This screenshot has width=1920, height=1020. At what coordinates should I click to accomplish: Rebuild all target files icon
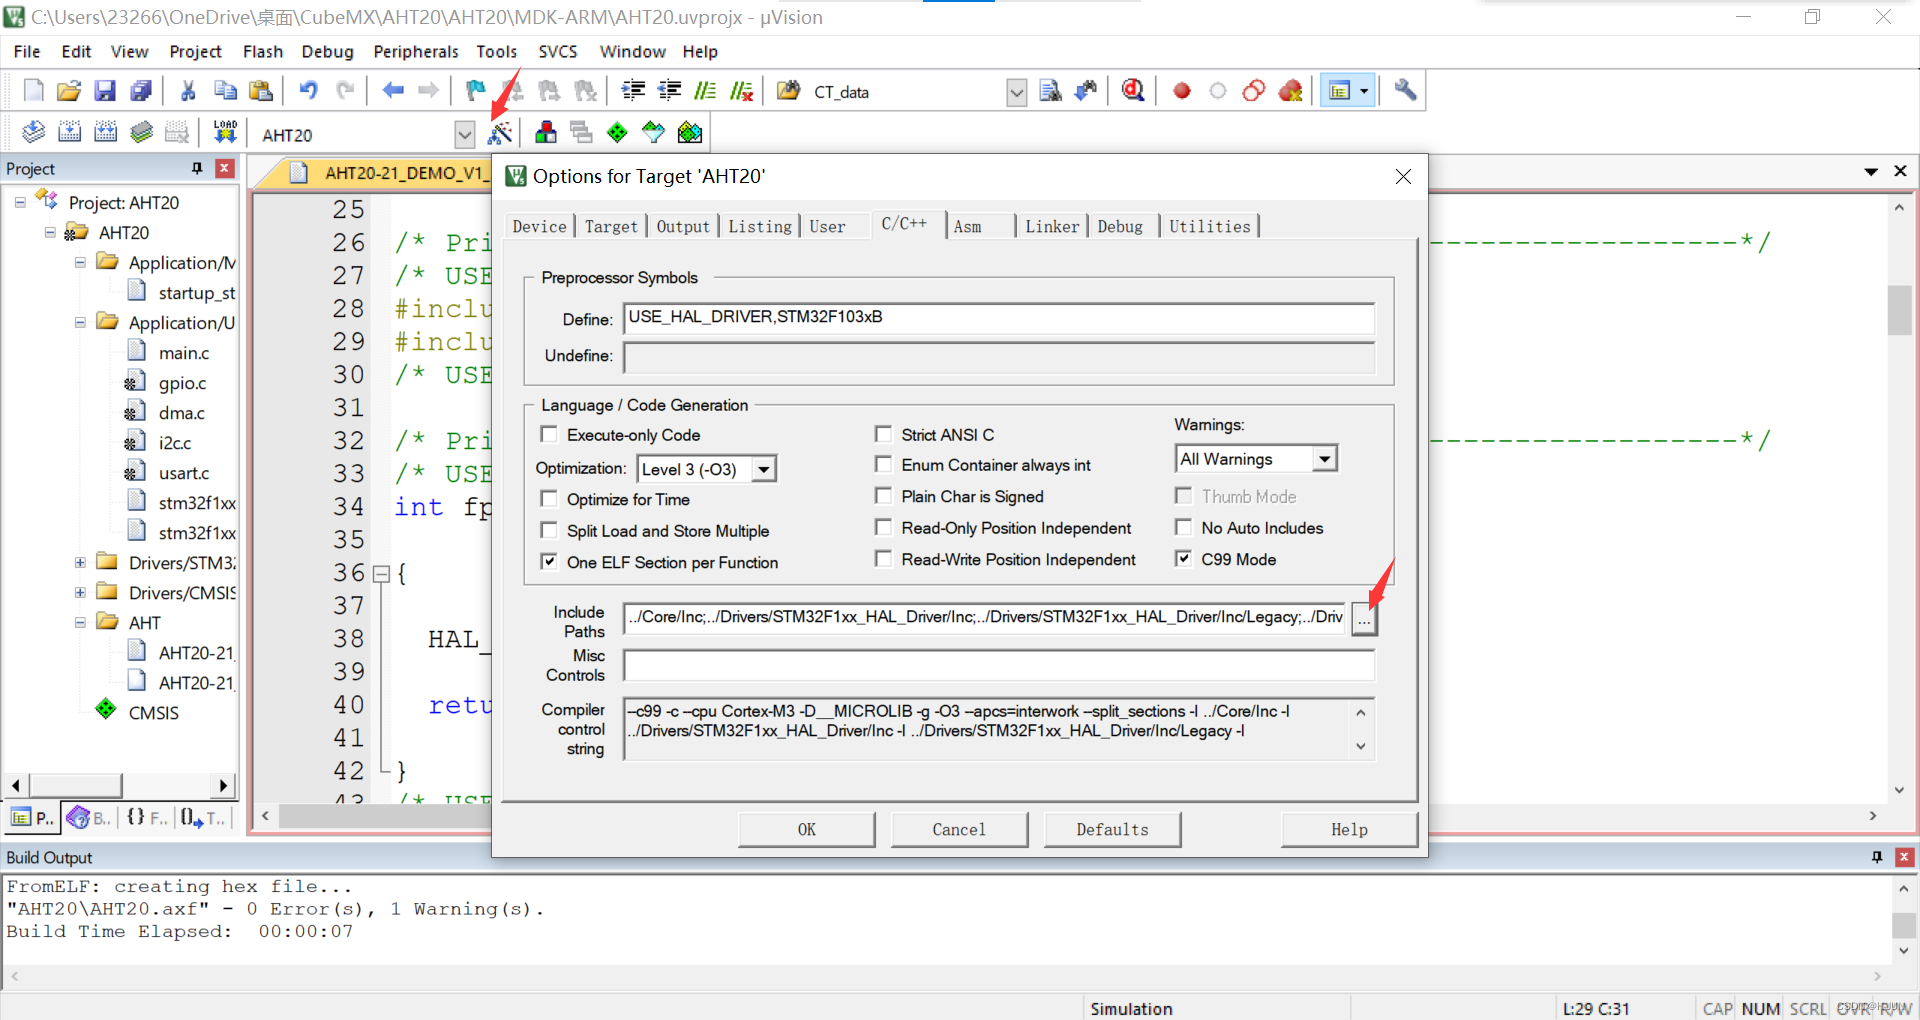(x=105, y=132)
